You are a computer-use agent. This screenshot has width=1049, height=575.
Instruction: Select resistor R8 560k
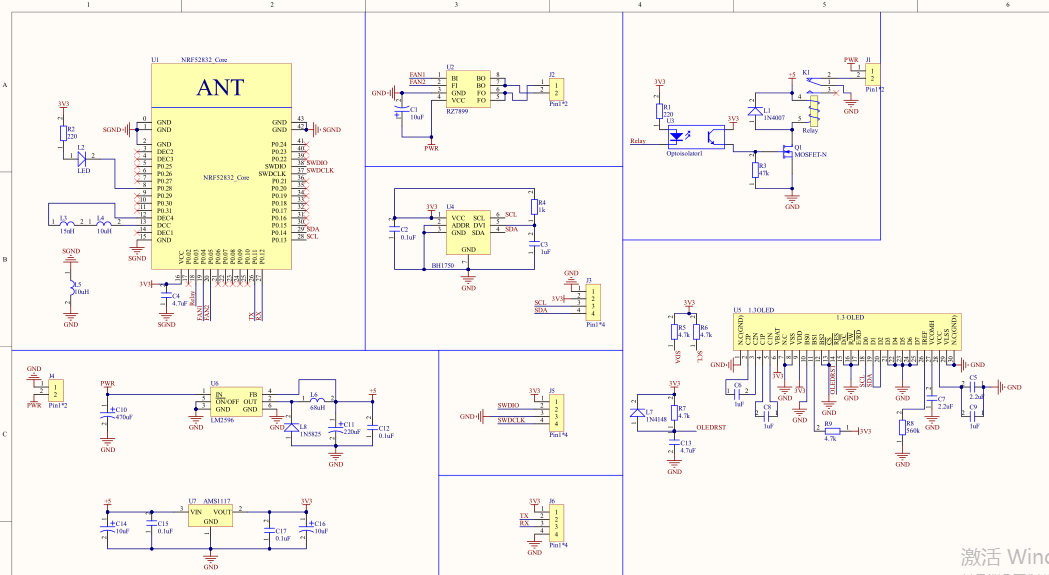click(x=902, y=428)
